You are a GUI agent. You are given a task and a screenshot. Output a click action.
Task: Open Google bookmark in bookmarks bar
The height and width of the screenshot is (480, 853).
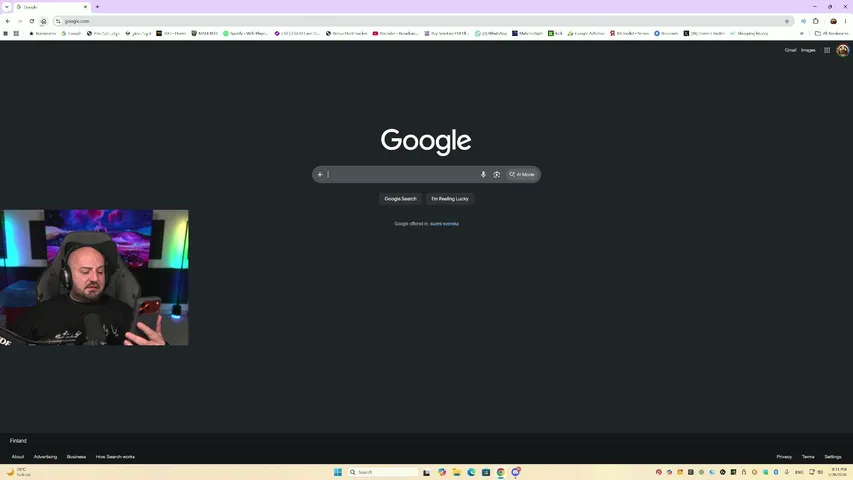[71, 33]
